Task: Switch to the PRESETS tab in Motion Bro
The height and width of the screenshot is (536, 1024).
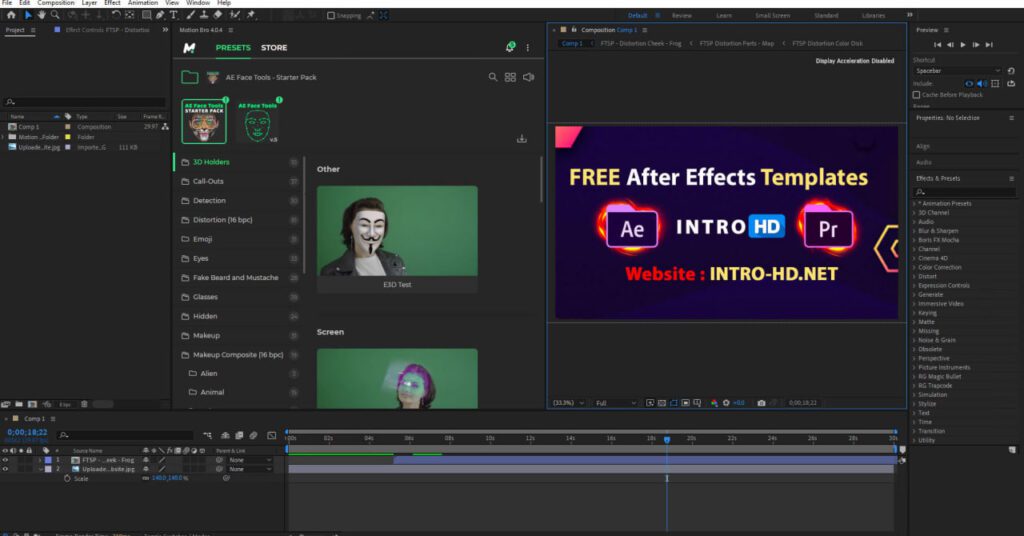Action: [233, 48]
